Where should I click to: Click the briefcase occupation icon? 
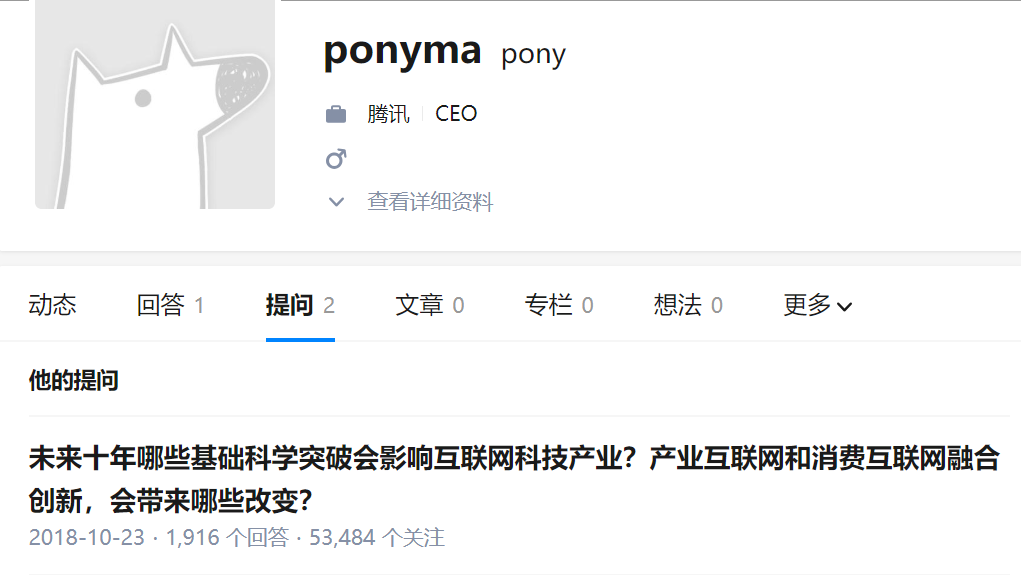click(x=337, y=112)
